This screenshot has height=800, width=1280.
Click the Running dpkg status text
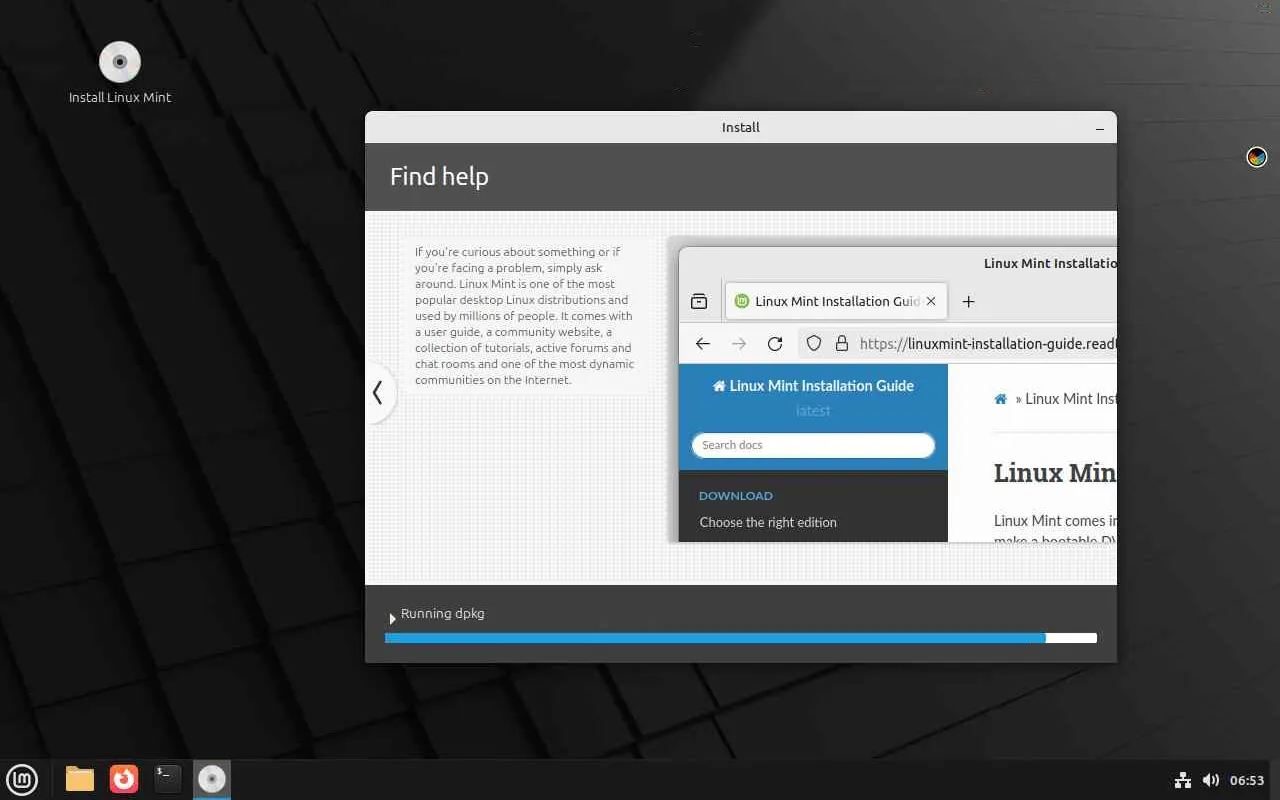click(443, 613)
